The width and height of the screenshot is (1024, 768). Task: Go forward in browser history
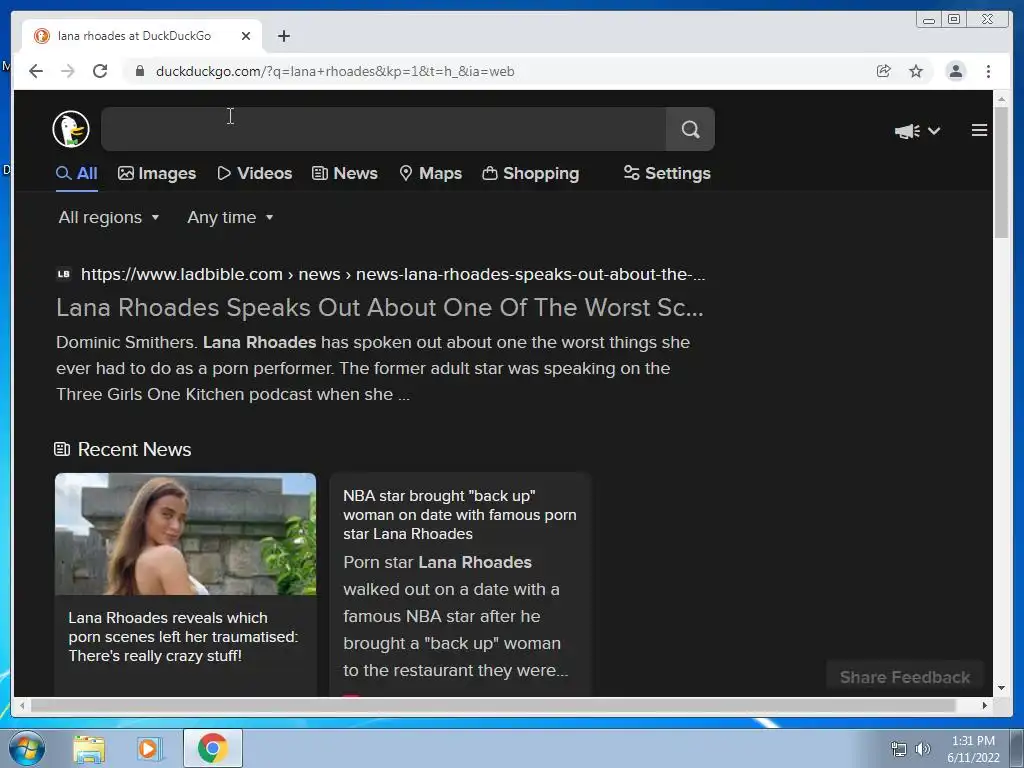pos(67,71)
